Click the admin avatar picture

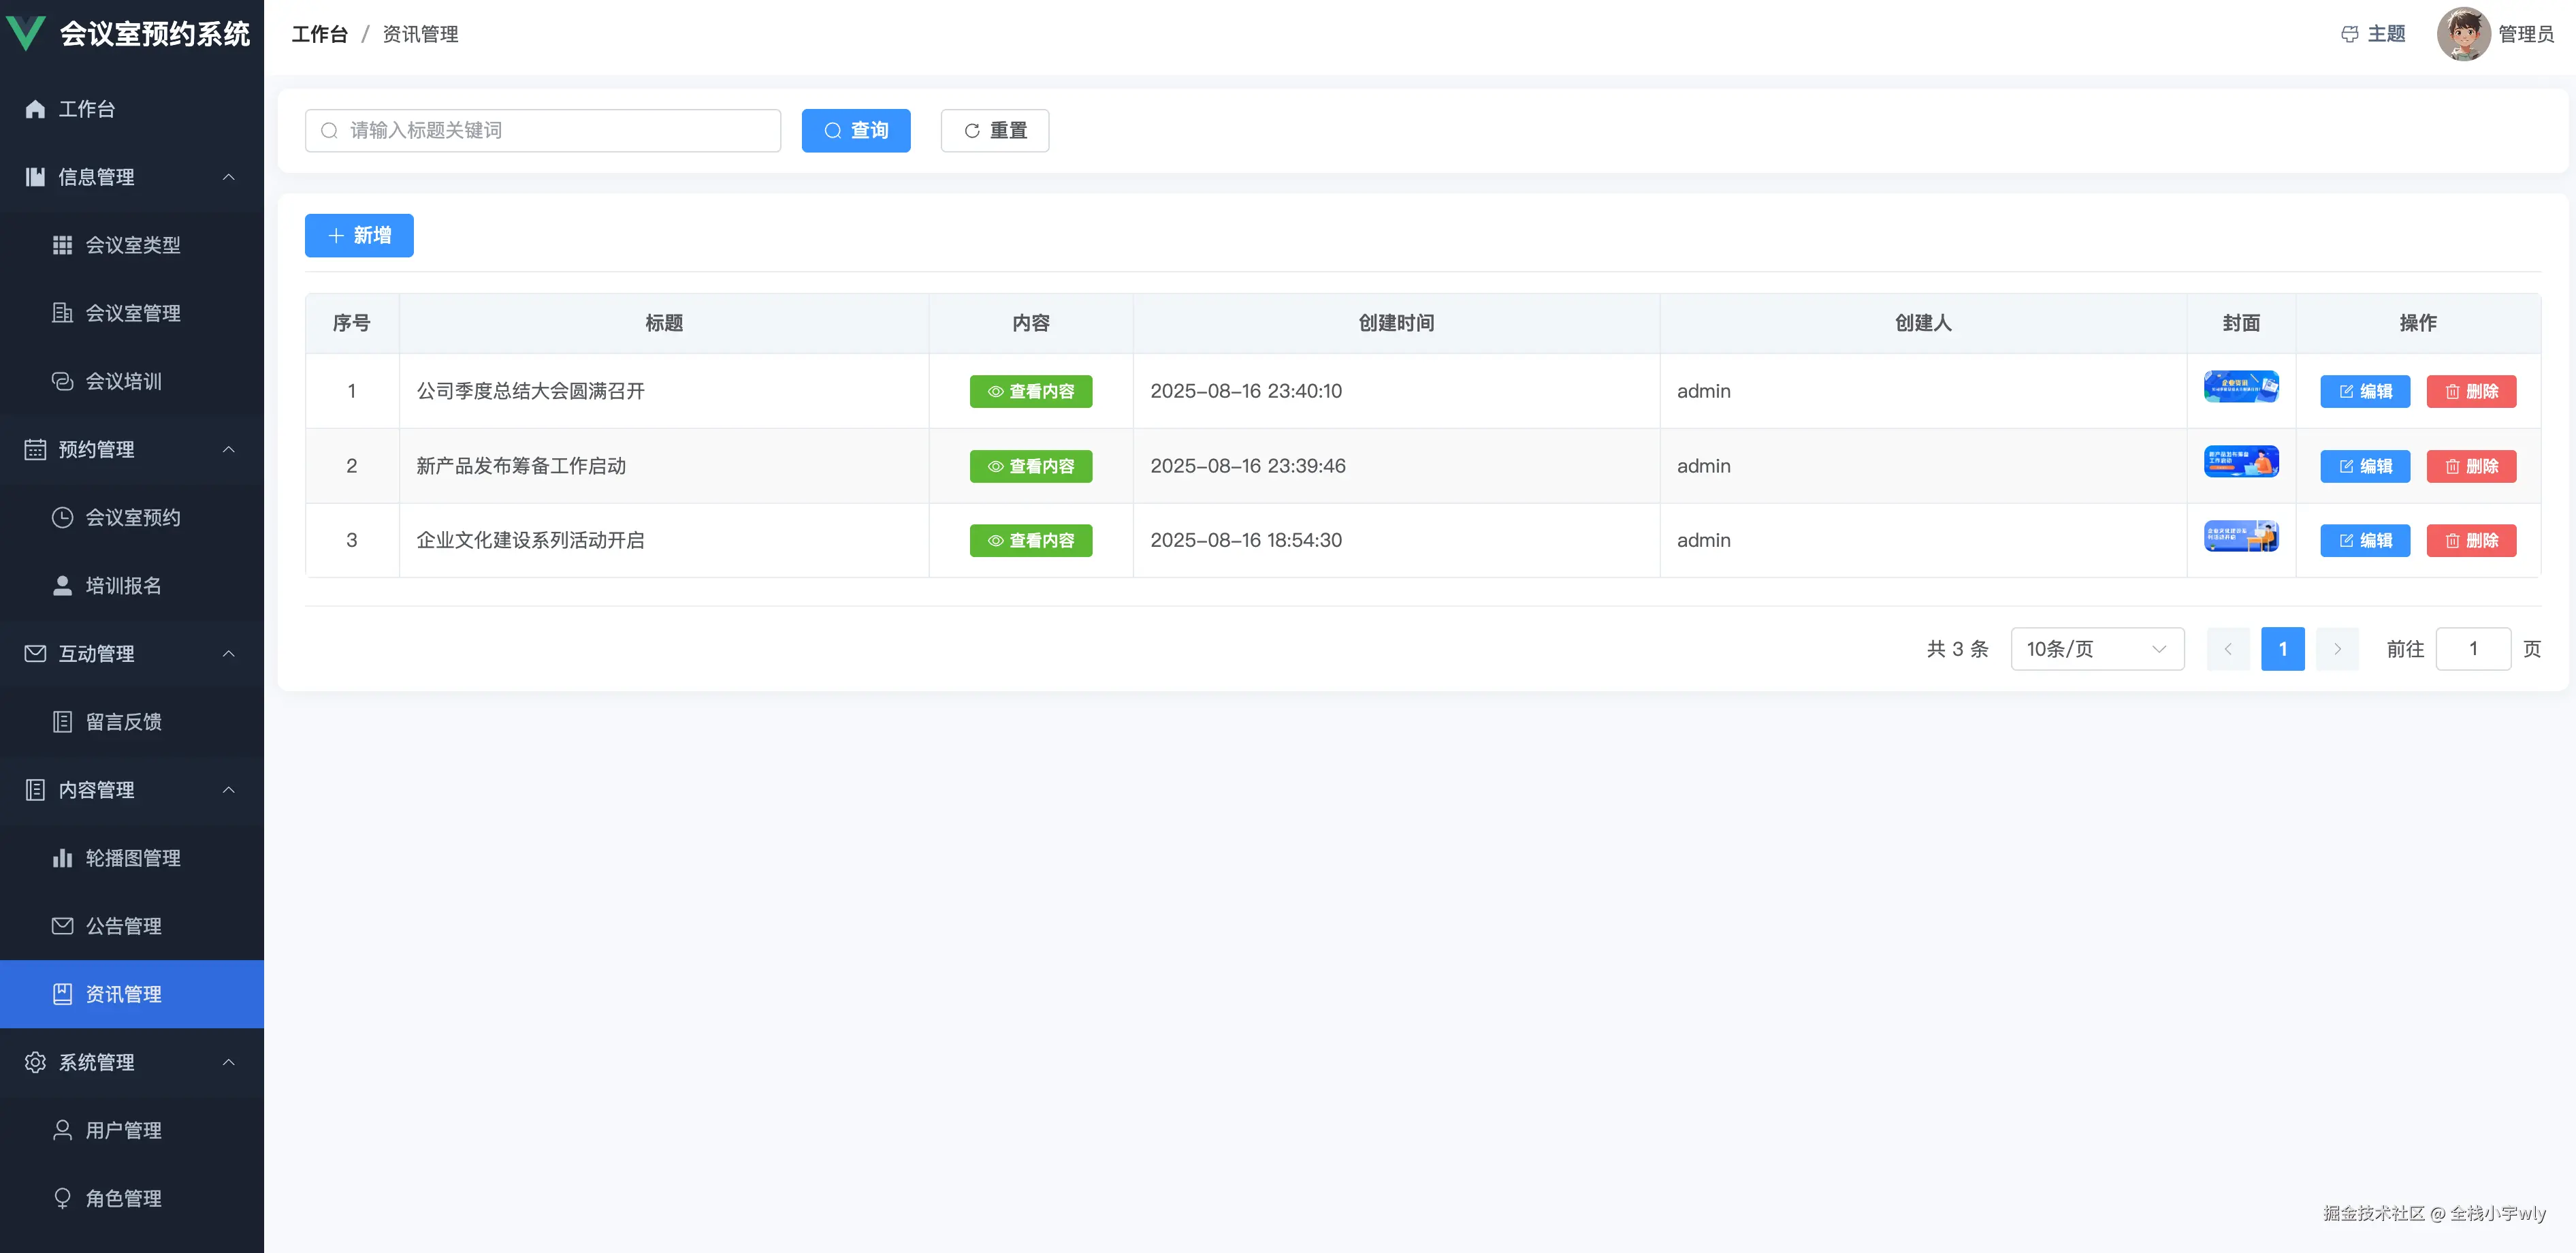click(x=2462, y=34)
